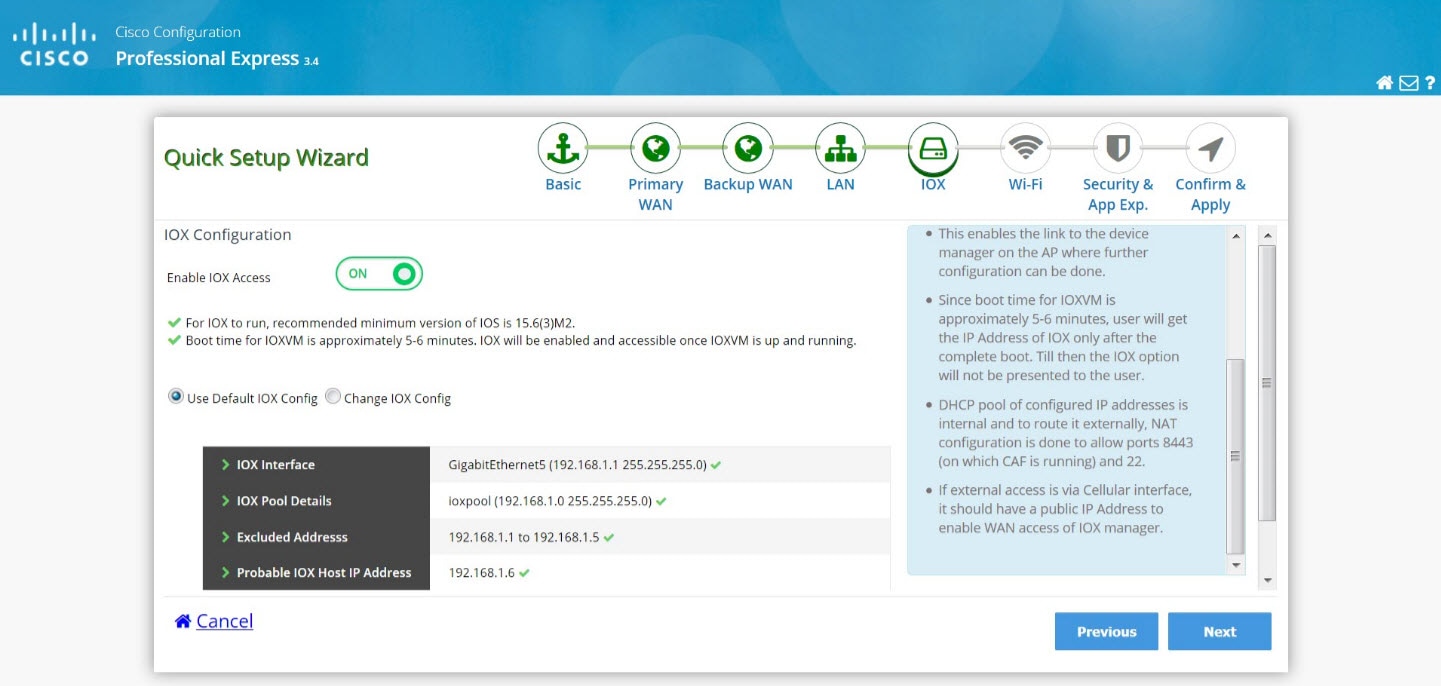The width and height of the screenshot is (1441, 686).
Task: Click the wizard outer scrollbar thumb
Action: [1267, 382]
